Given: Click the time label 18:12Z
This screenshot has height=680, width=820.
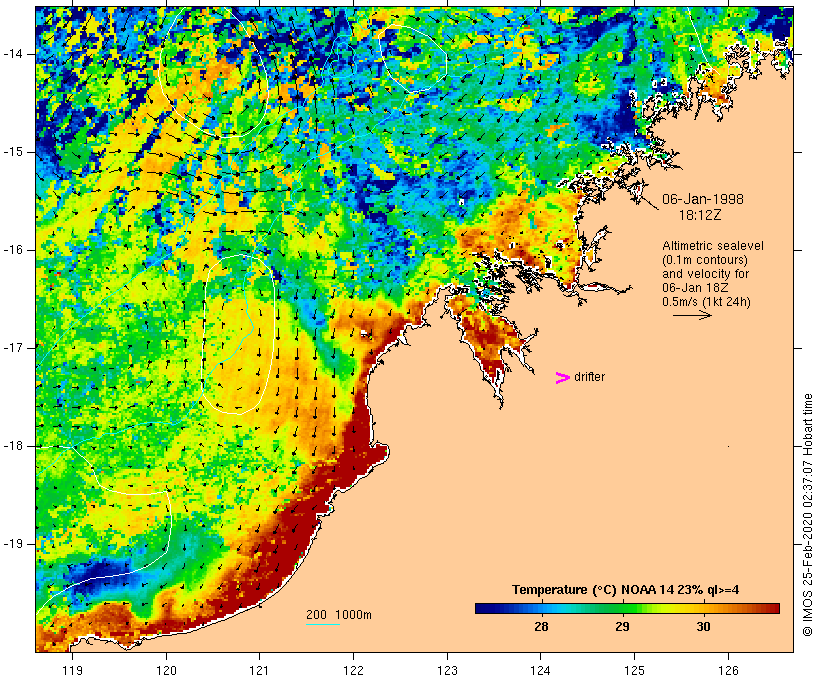Looking at the screenshot, I should point(700,215).
